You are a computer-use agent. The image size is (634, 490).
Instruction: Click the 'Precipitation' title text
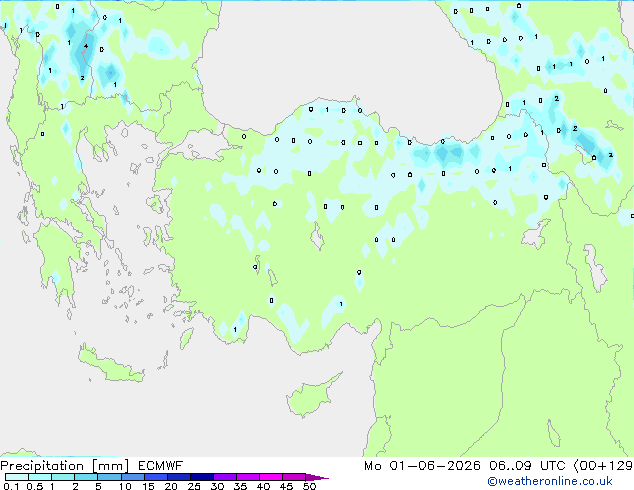click(x=42, y=466)
